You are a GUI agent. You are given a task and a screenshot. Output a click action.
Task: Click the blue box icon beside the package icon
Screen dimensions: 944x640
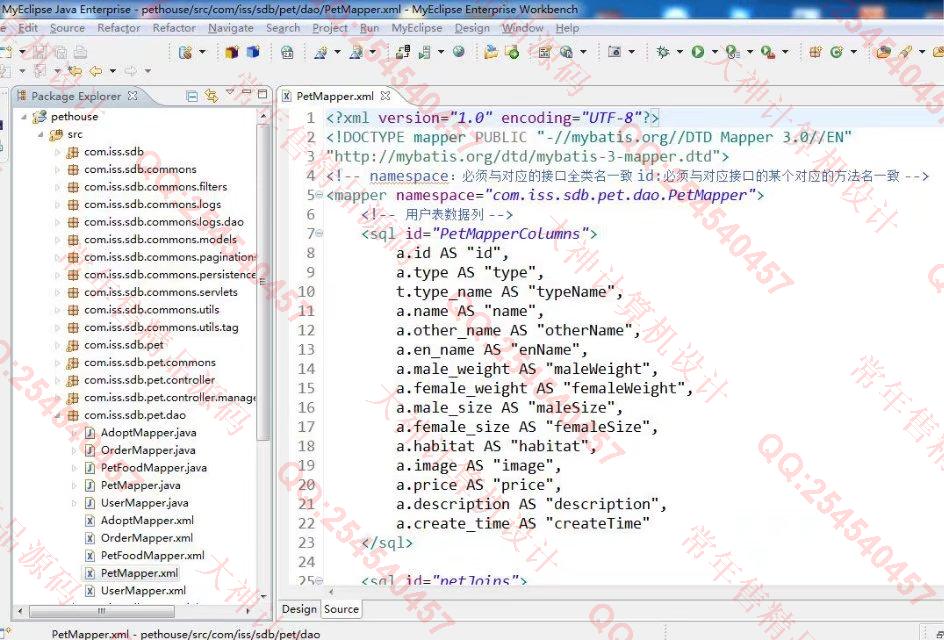(x=253, y=52)
